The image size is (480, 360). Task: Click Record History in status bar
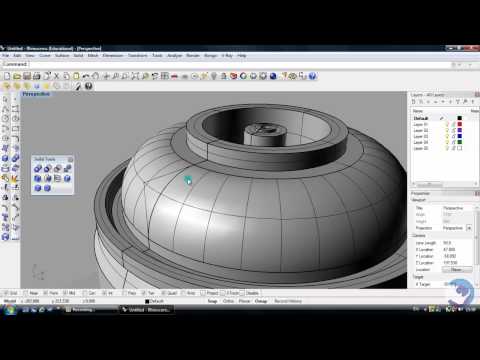pyautogui.click(x=288, y=301)
